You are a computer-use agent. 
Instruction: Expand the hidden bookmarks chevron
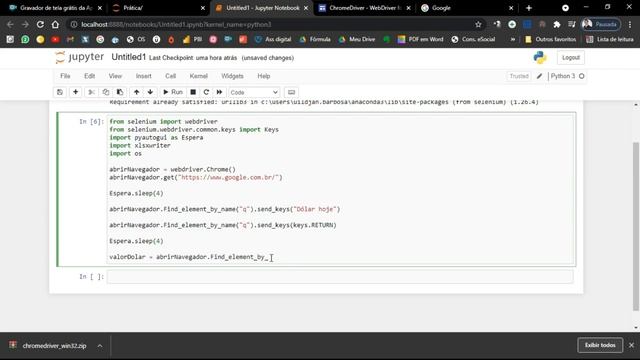pyautogui.click(x=513, y=39)
